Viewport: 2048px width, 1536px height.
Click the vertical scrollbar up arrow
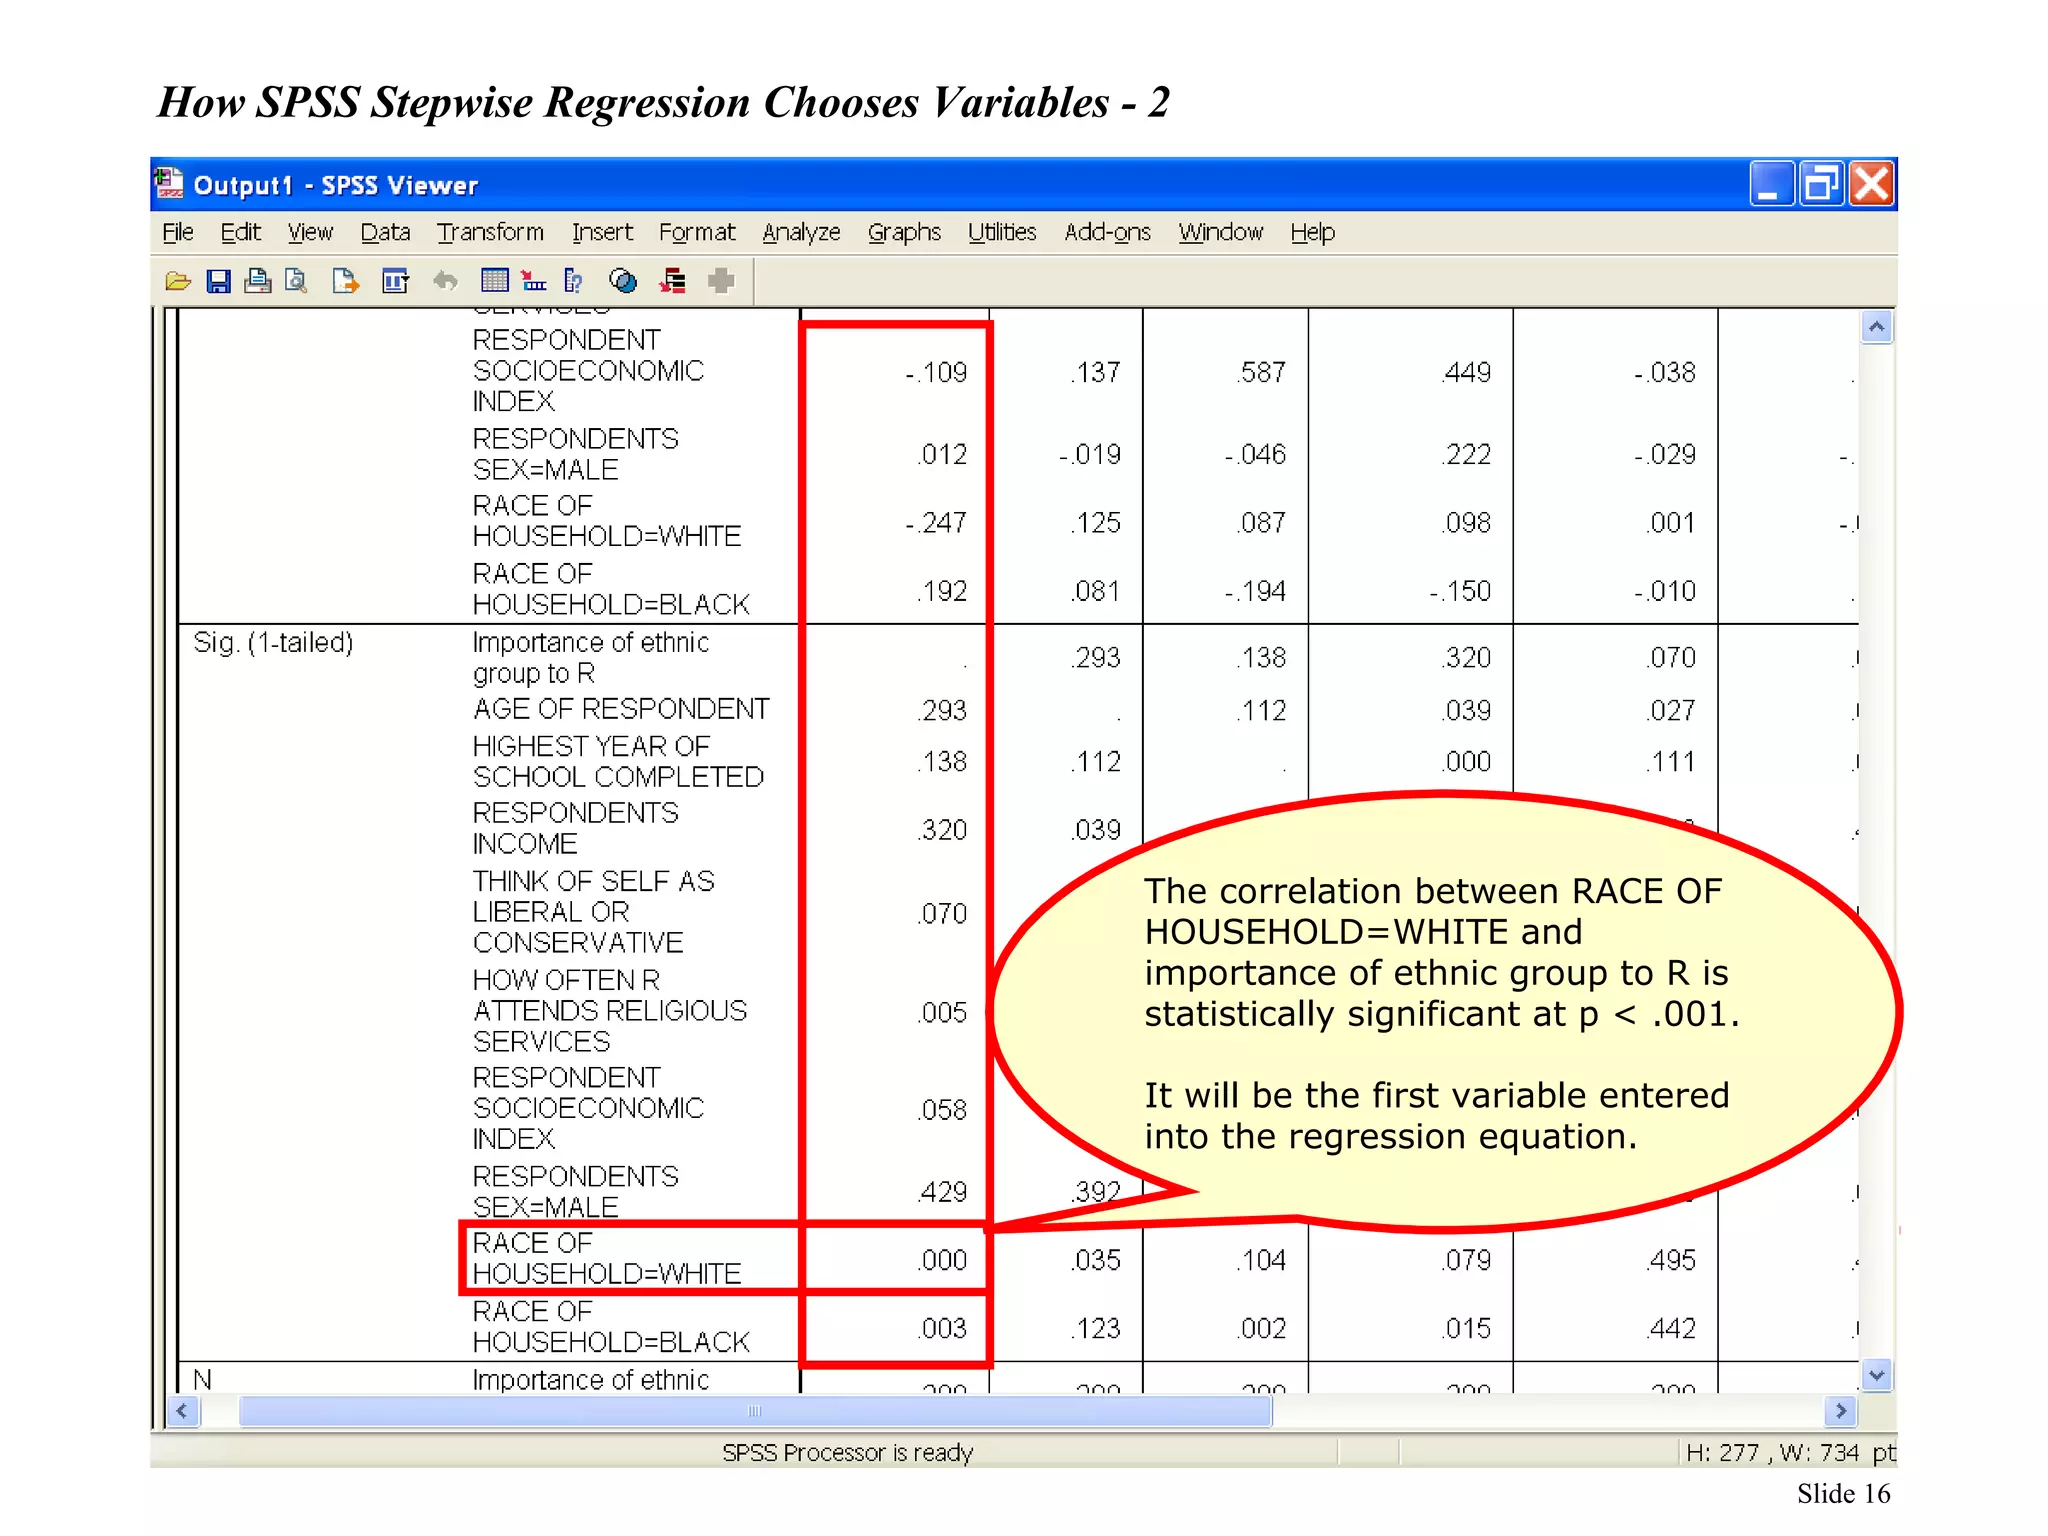pyautogui.click(x=1877, y=327)
